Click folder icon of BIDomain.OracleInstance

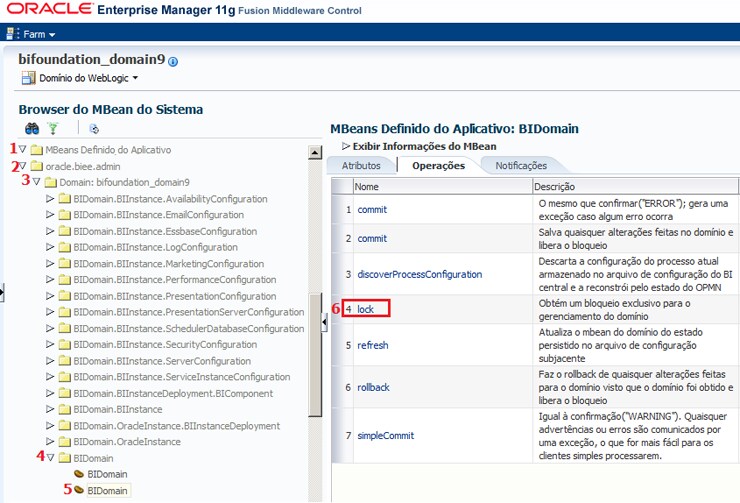(x=65, y=442)
